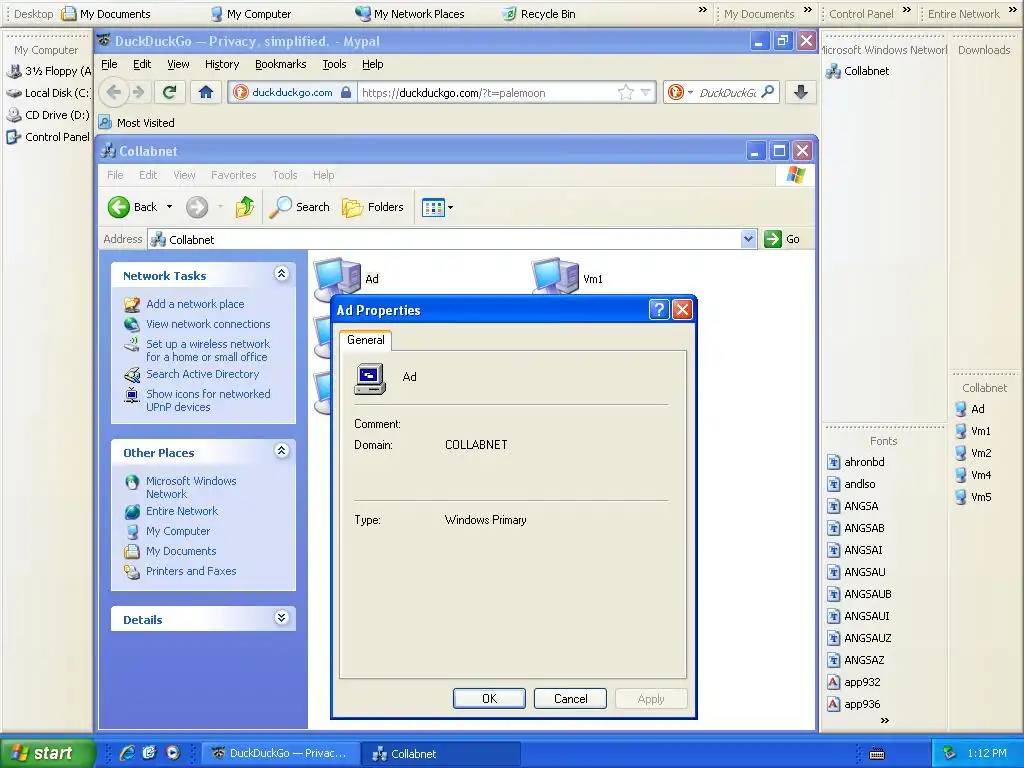Screen dimensions: 1024x768
Task: Click the Collabnet address field
Action: click(444, 239)
